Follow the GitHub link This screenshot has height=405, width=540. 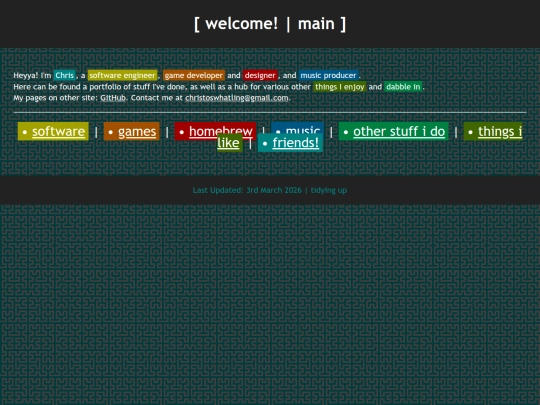coord(113,98)
